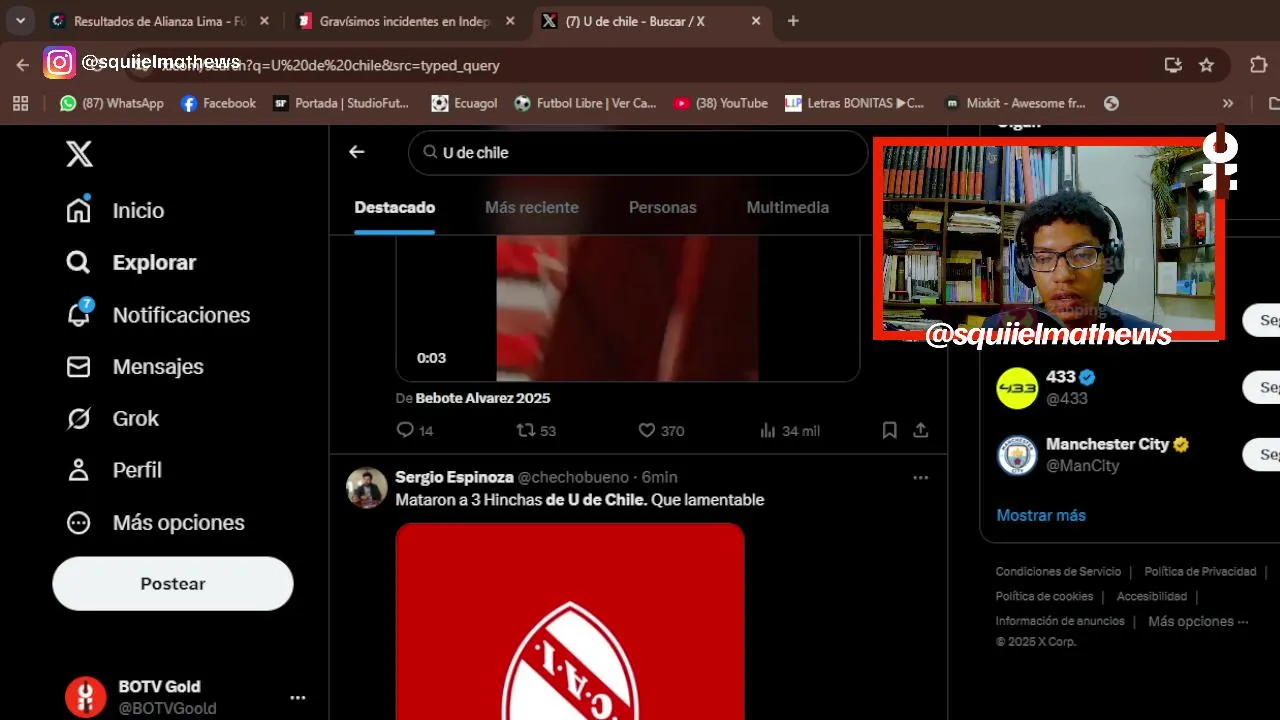Open Portada StudioFut bookmark

coord(341,103)
